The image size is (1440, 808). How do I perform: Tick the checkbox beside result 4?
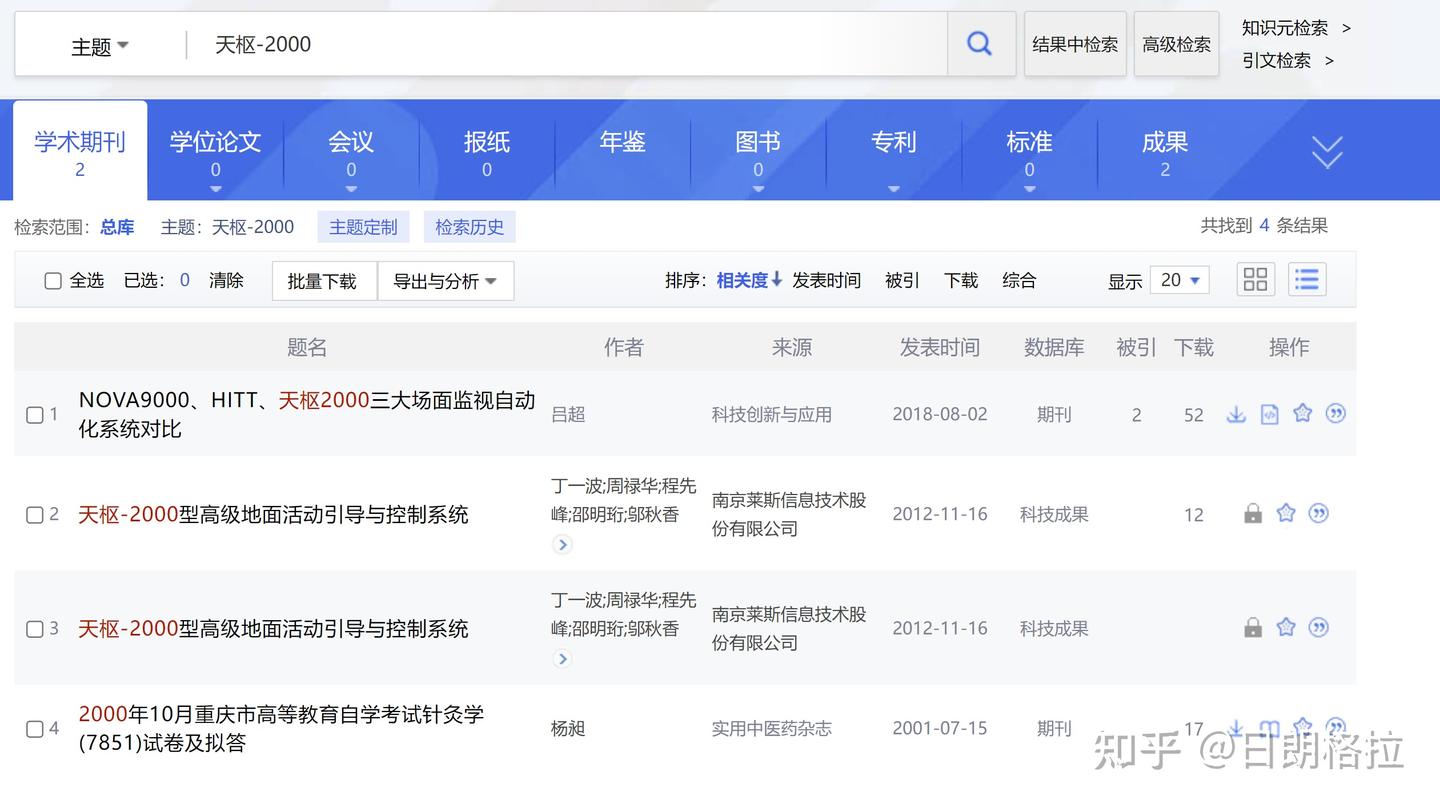click(x=33, y=728)
